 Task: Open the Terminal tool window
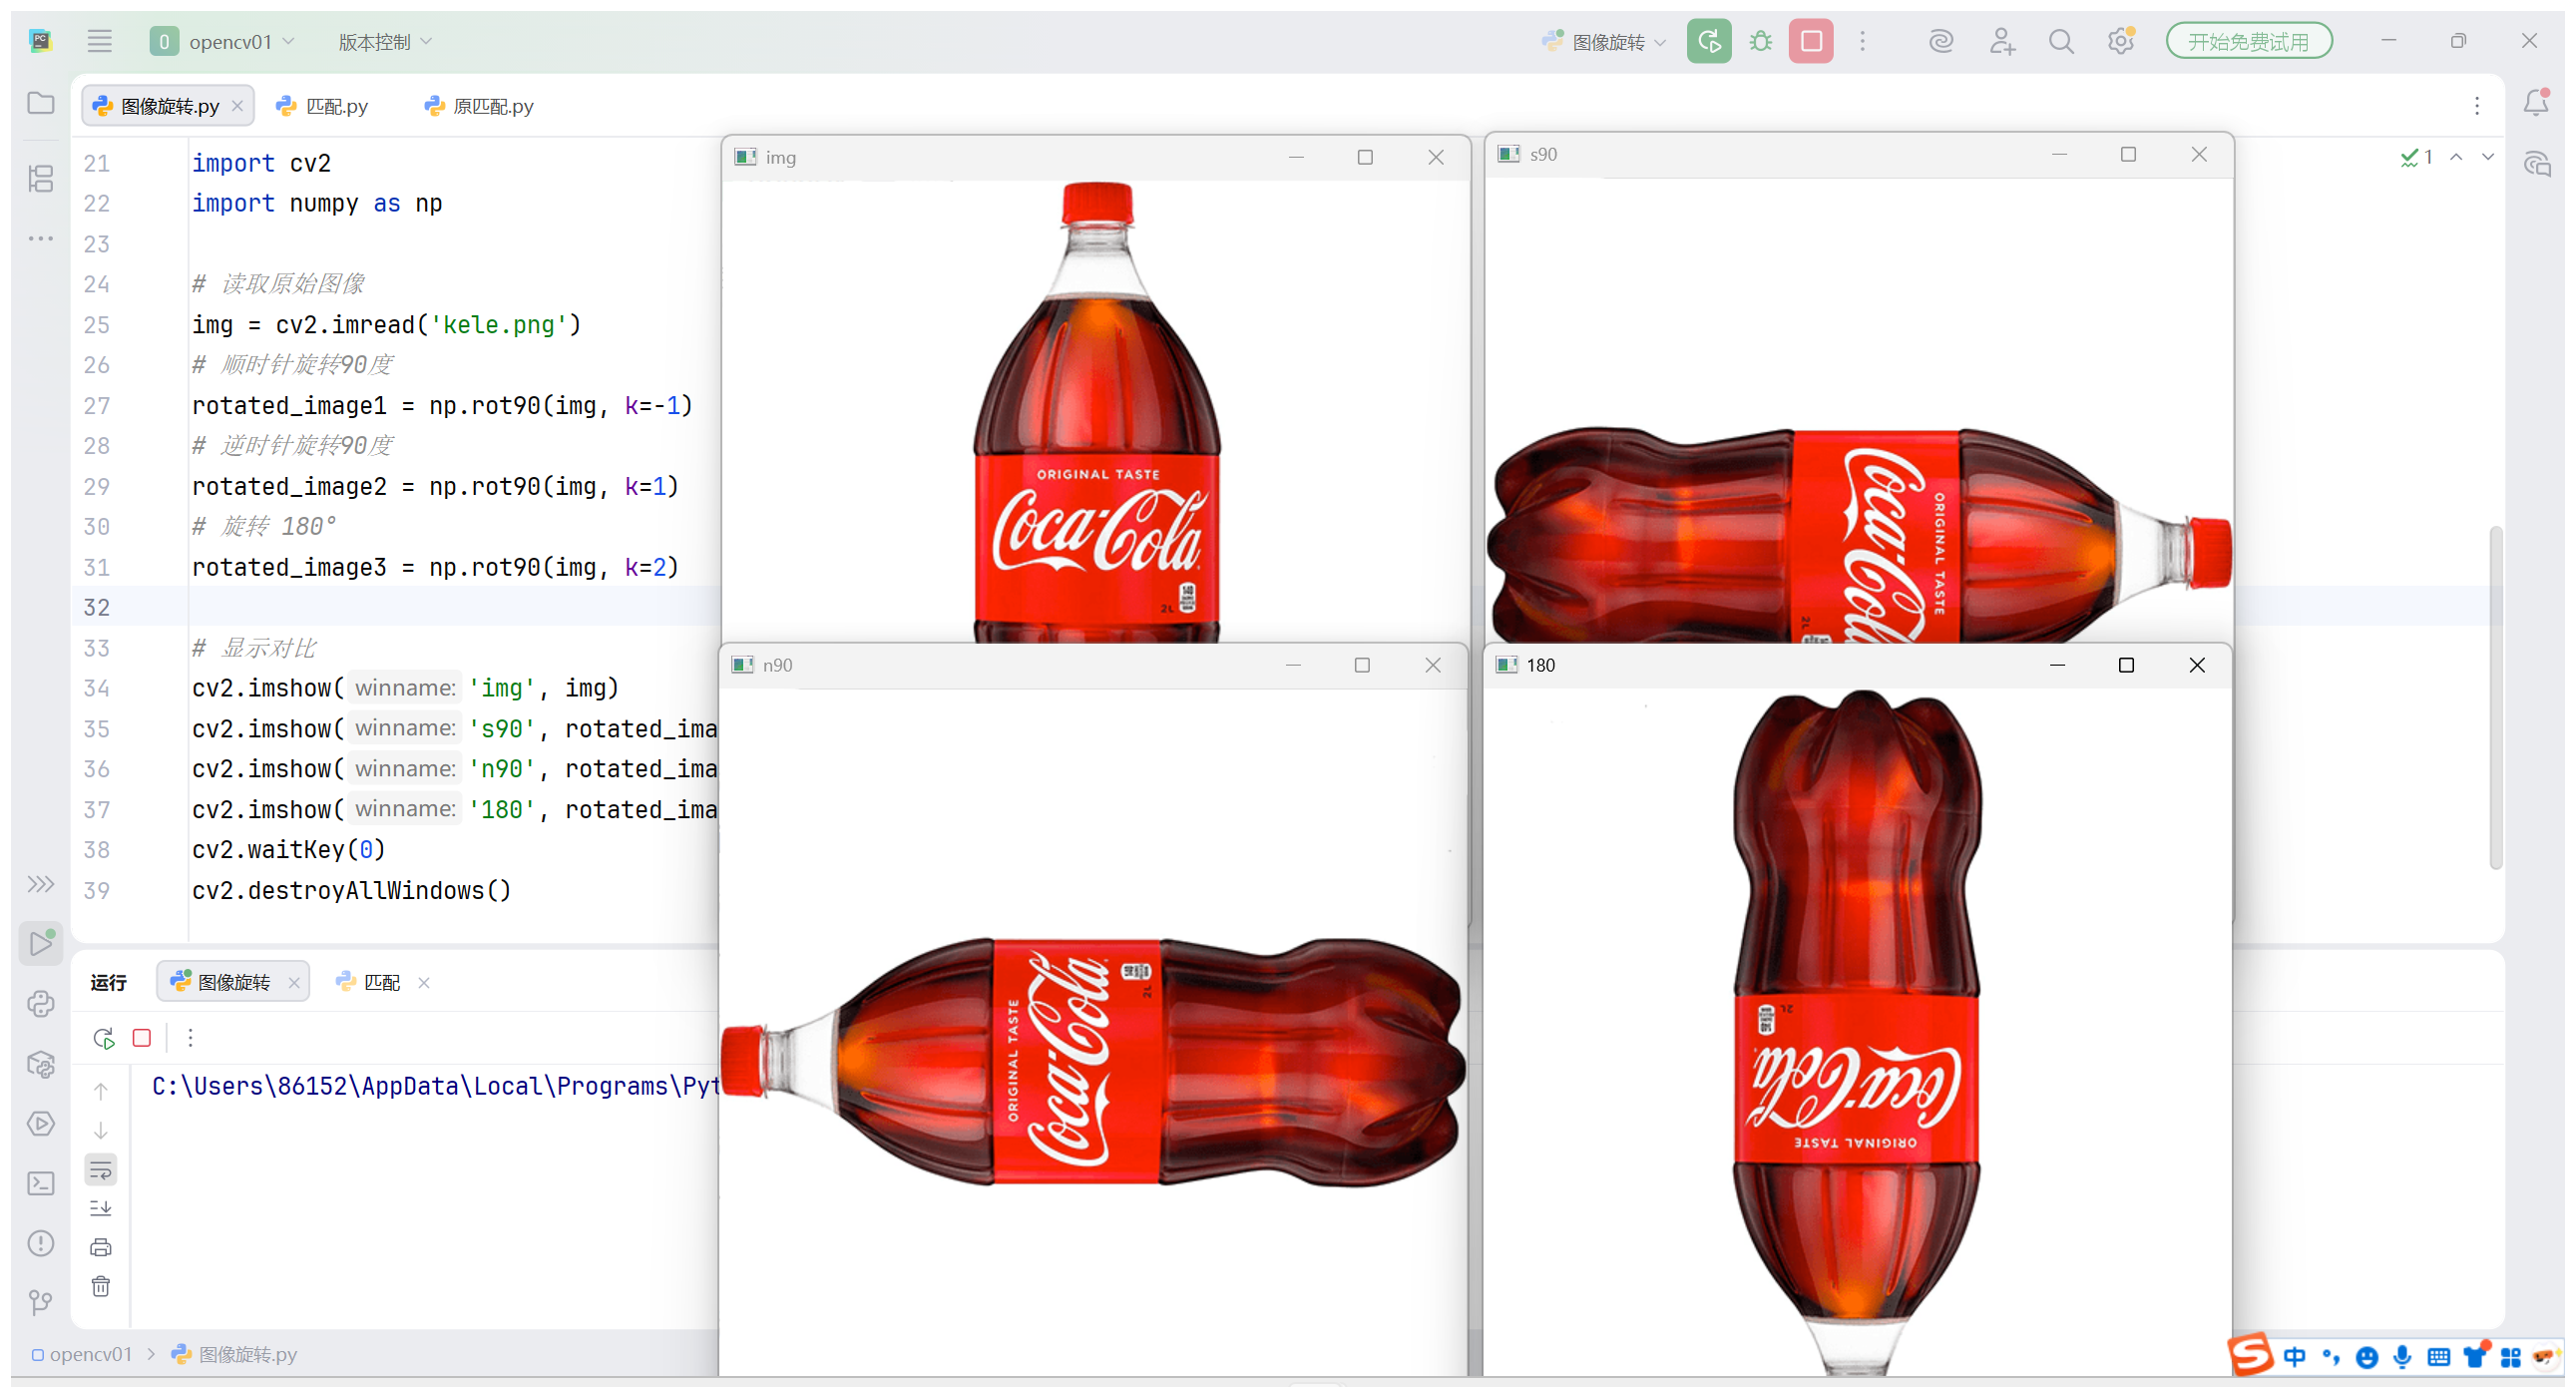click(x=41, y=1184)
